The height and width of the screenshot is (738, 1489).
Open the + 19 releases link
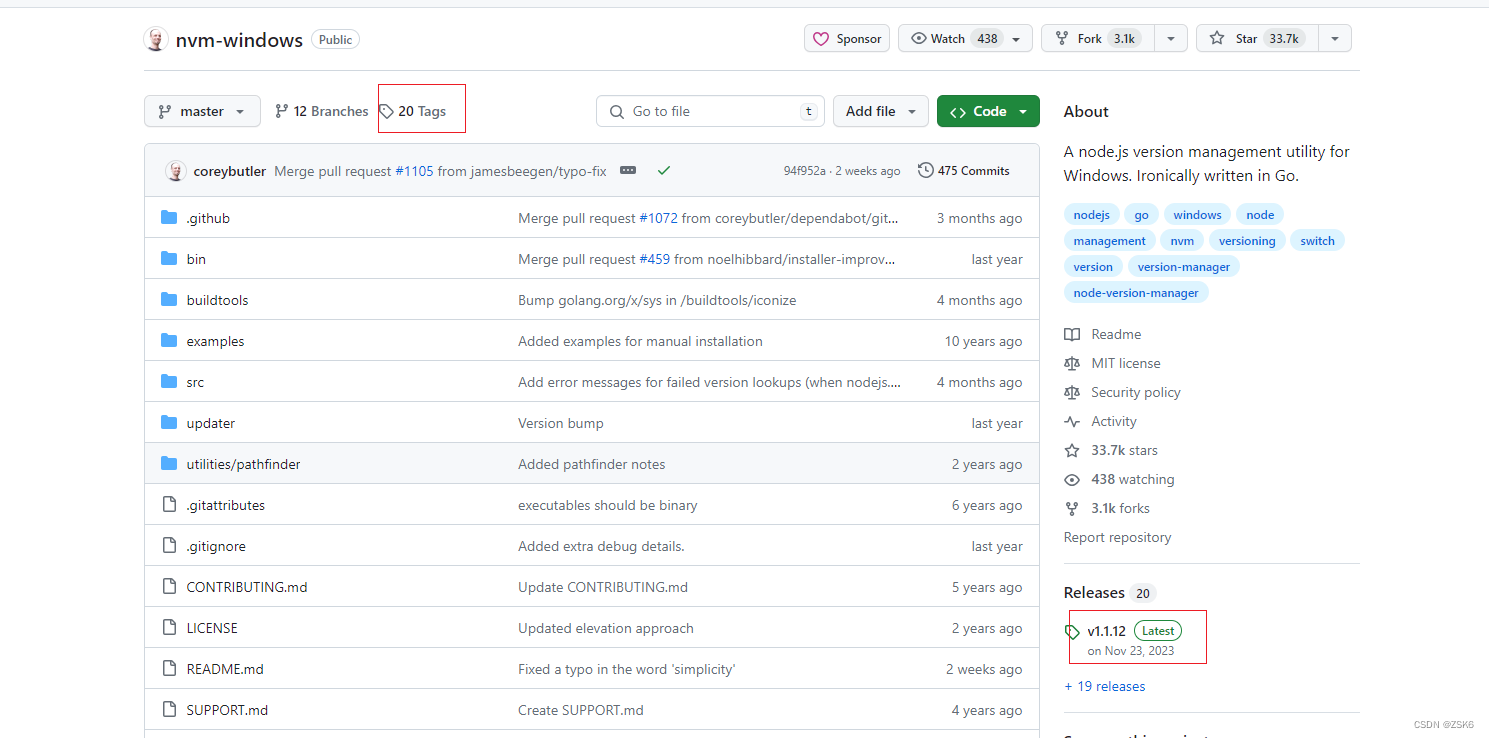point(1105,686)
